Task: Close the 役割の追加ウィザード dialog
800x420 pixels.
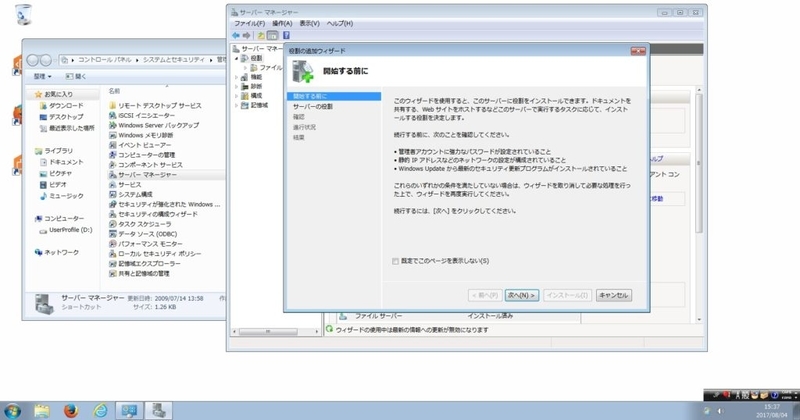Action: 638,51
